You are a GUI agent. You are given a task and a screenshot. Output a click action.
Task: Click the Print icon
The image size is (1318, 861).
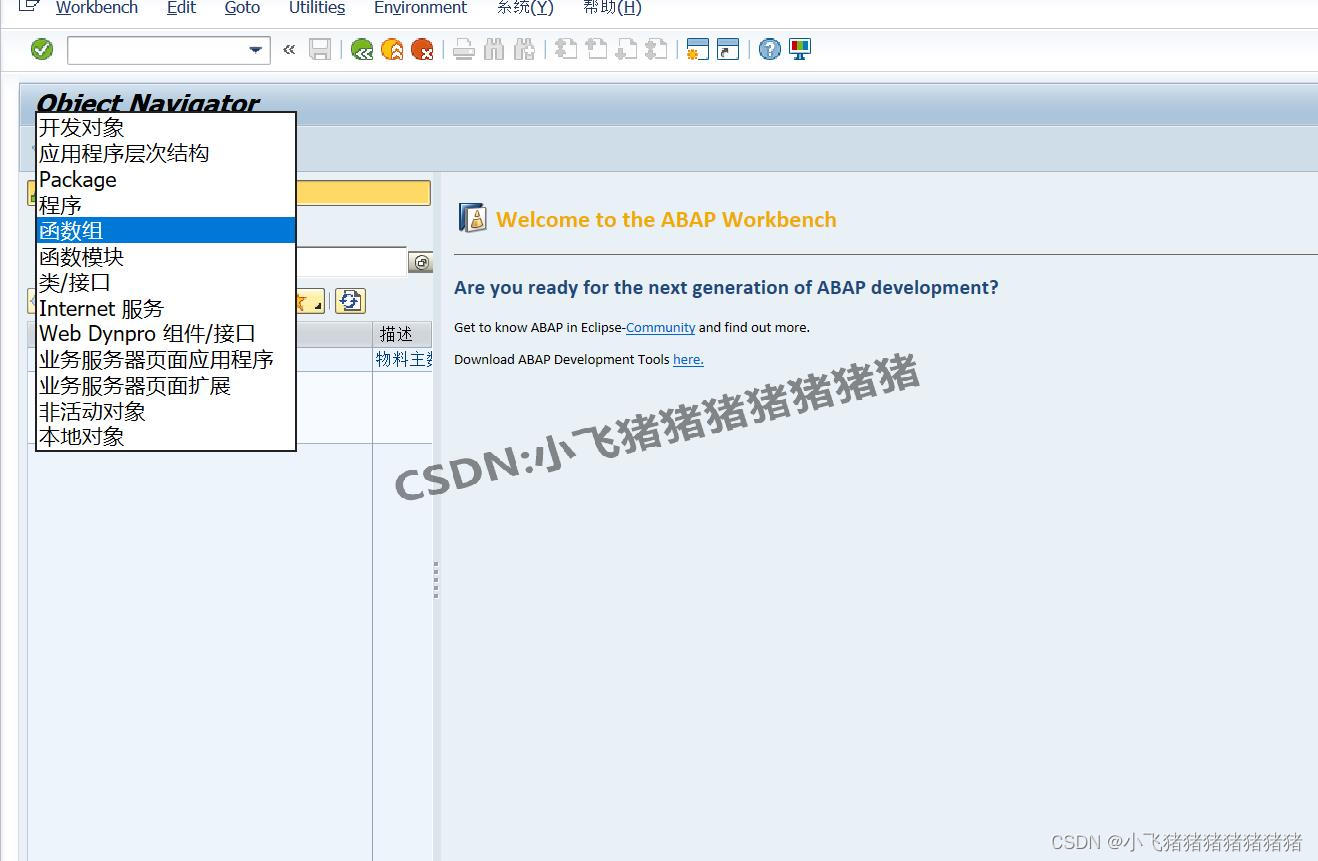[464, 49]
